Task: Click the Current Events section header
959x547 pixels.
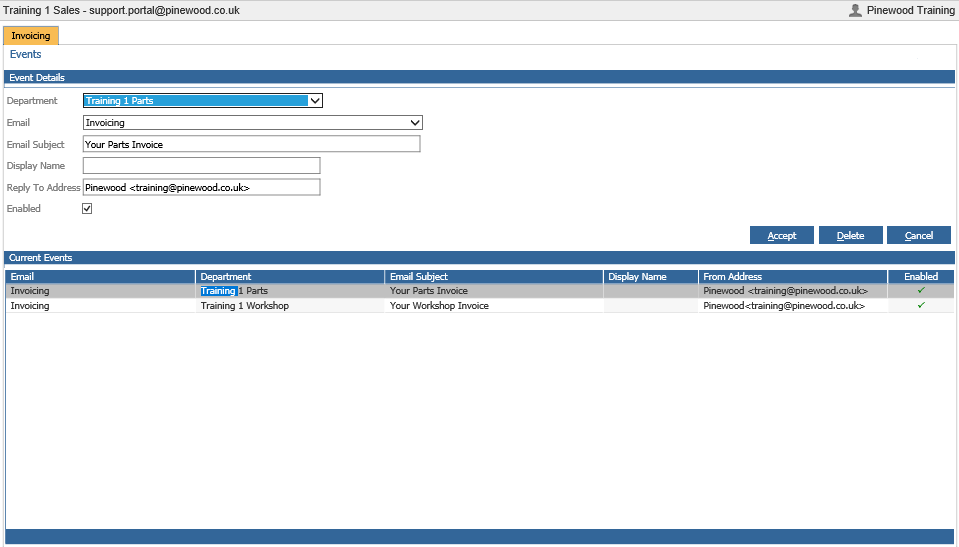Action: coord(480,258)
